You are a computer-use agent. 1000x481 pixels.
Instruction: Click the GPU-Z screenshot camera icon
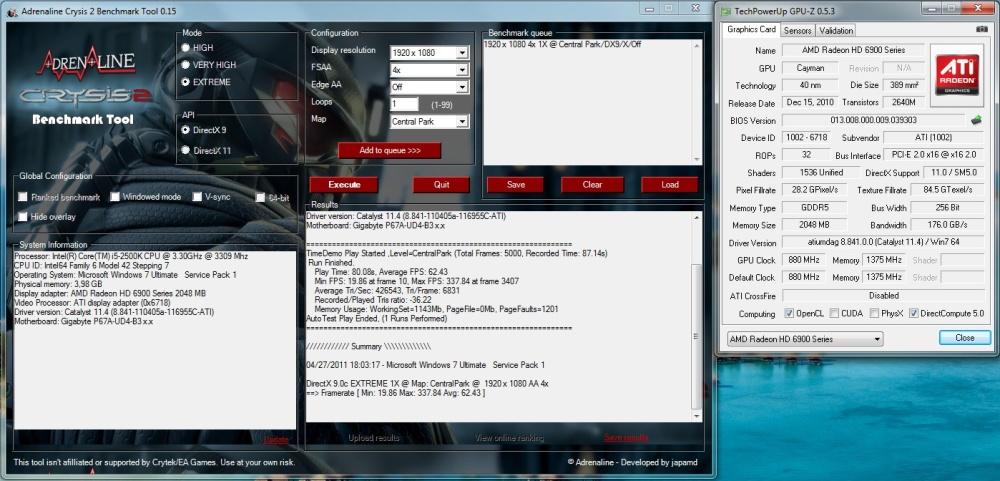click(982, 30)
